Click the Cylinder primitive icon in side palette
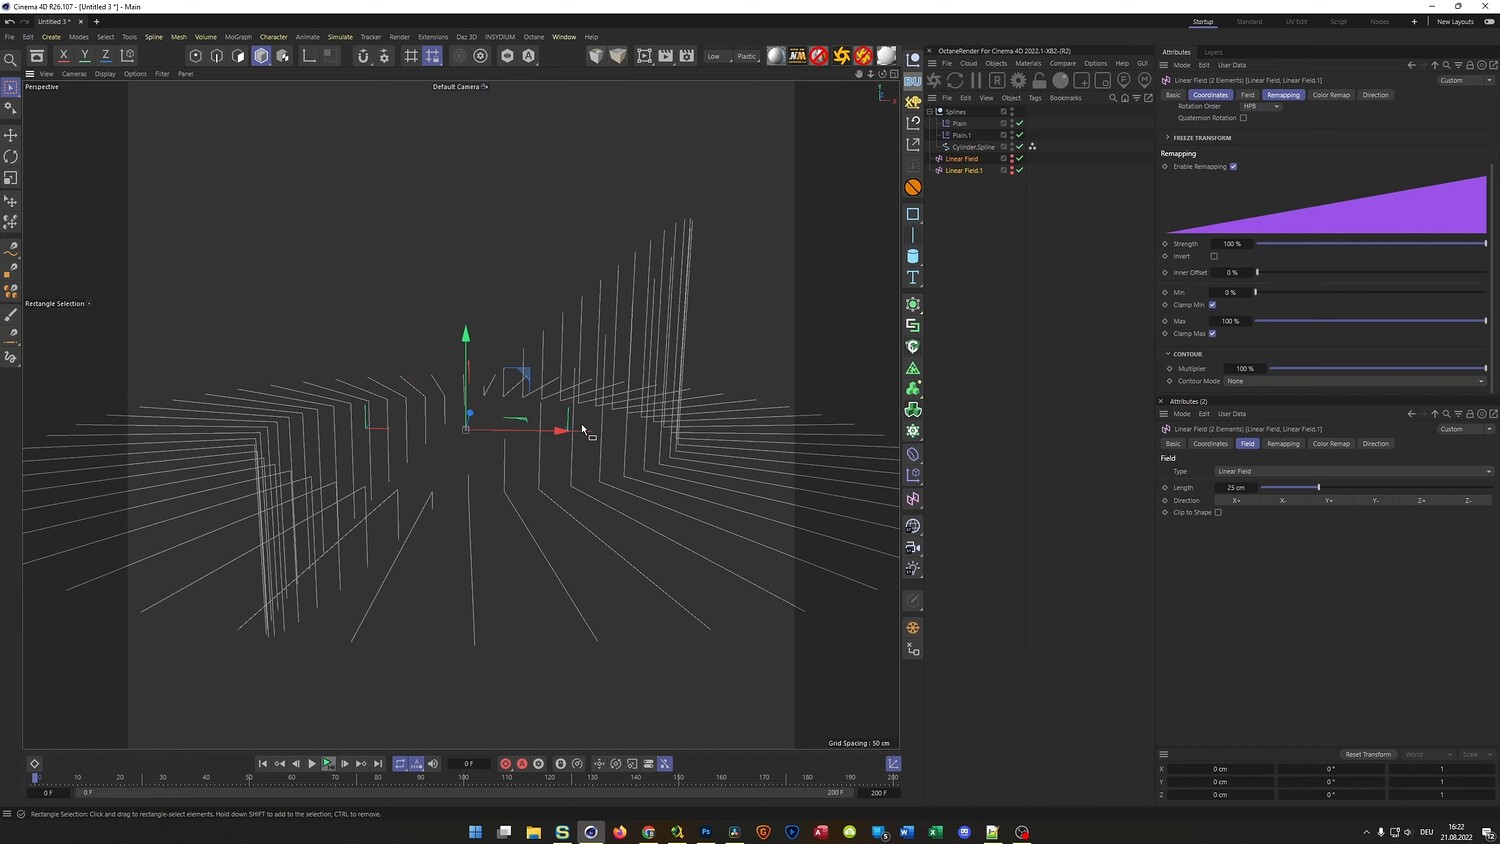 pyautogui.click(x=913, y=256)
